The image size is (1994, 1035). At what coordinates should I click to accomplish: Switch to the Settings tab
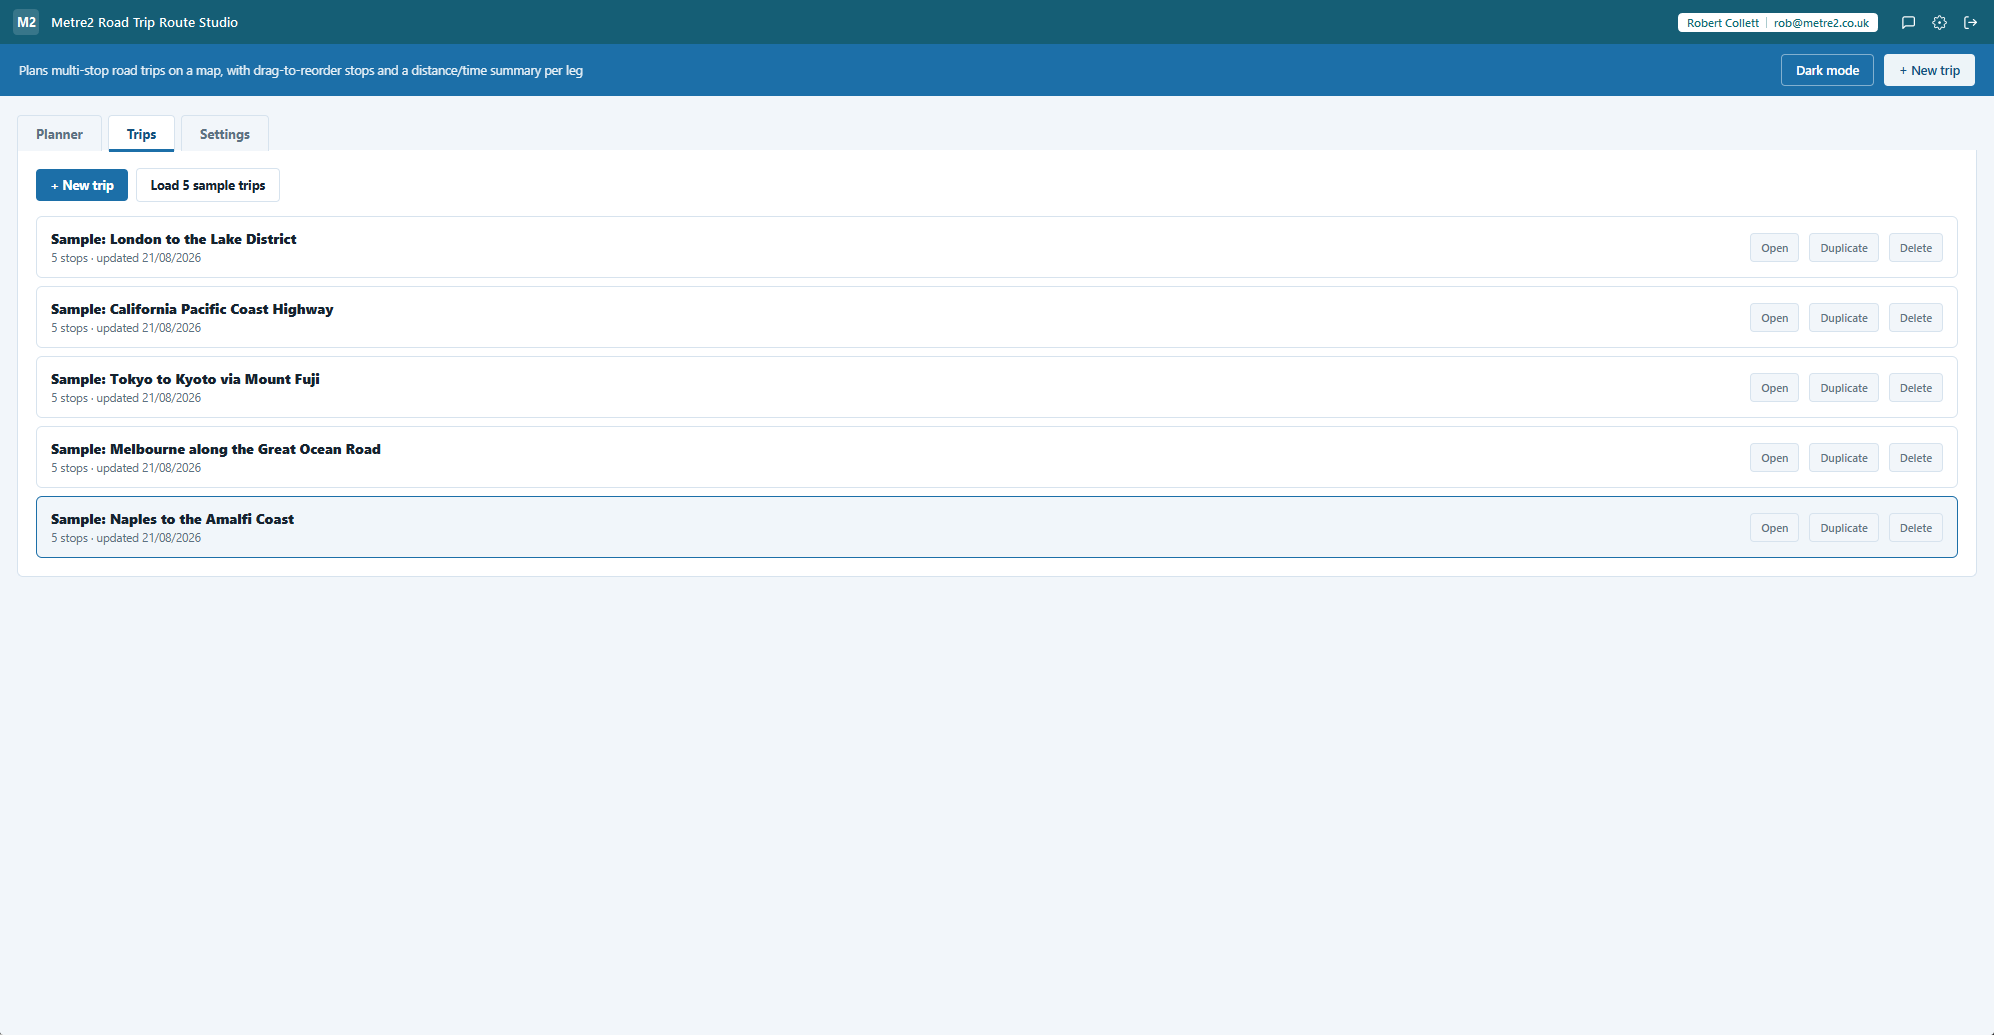pyautogui.click(x=225, y=134)
